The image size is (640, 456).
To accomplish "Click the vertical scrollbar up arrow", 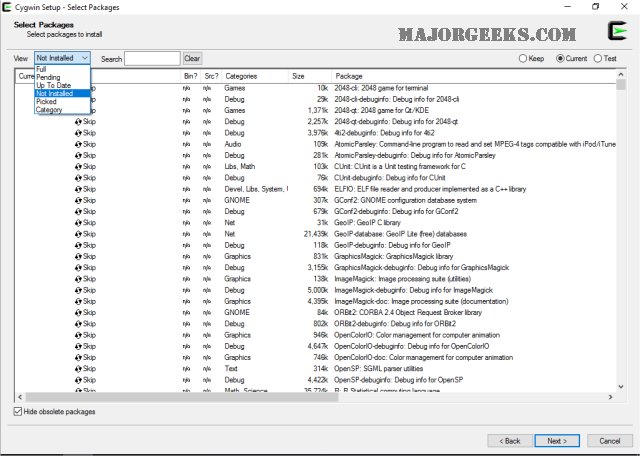I will [x=621, y=74].
